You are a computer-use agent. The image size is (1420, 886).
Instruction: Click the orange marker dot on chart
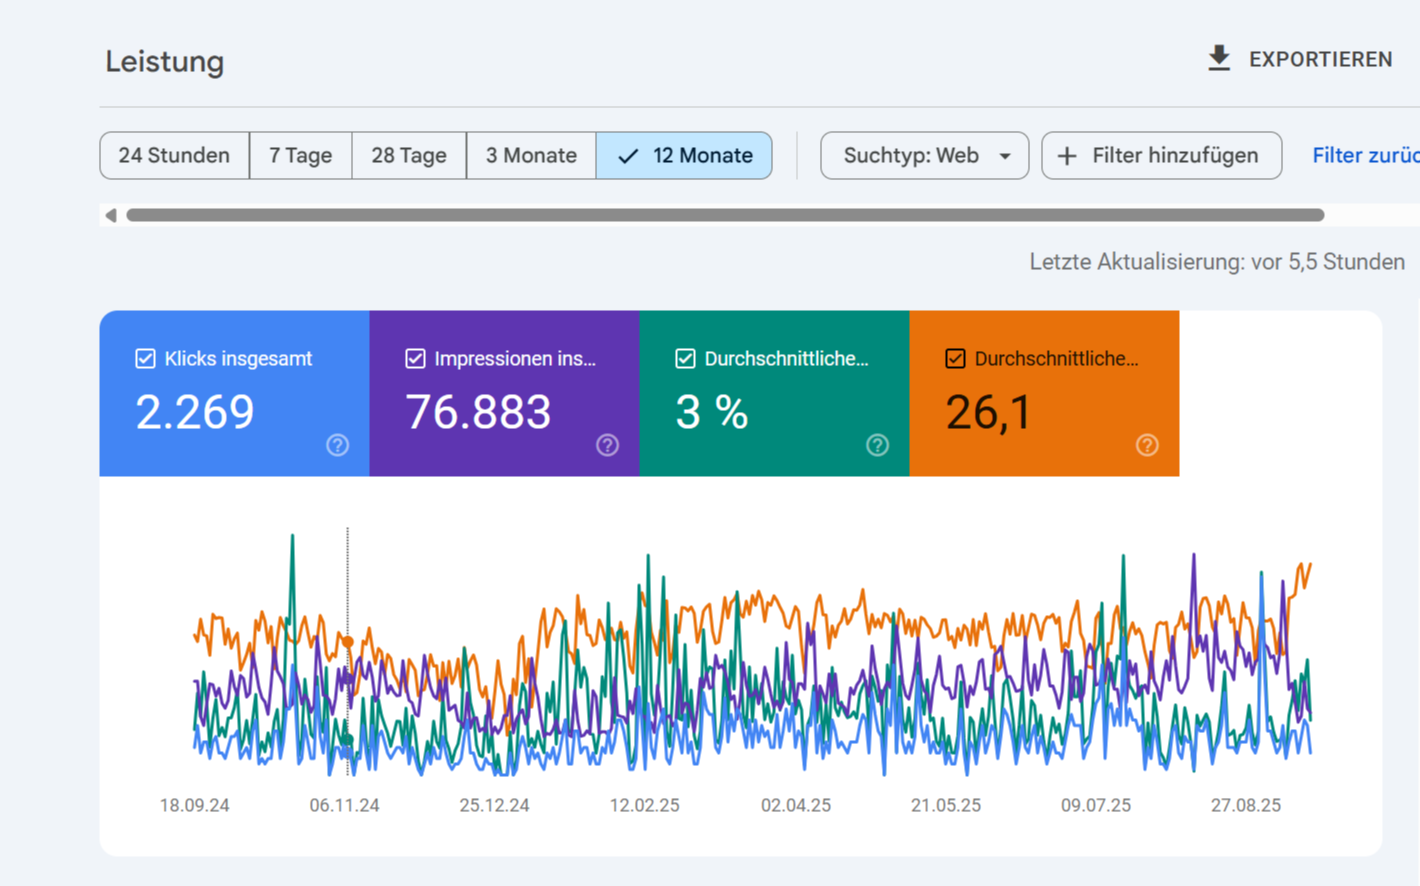[x=348, y=641]
